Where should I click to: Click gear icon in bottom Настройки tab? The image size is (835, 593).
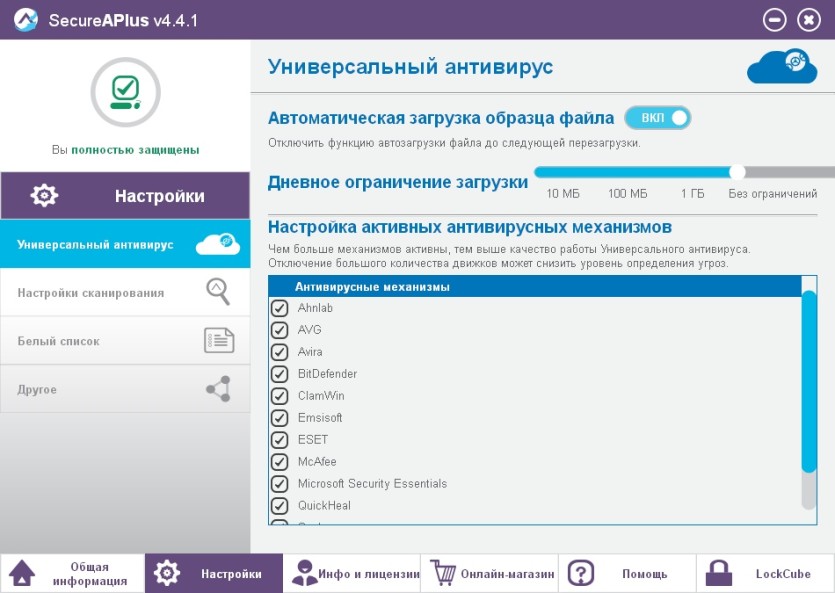167,573
